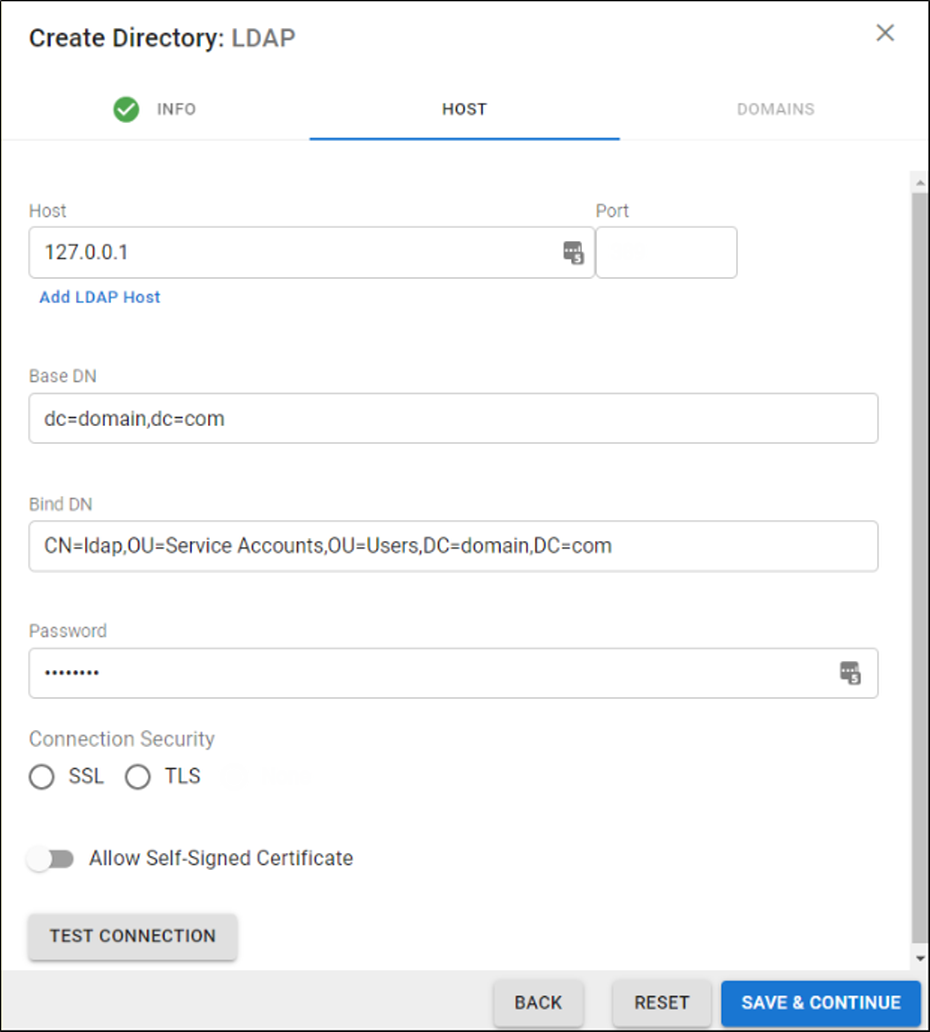
Task: Click the RESET button
Action: [662, 1002]
